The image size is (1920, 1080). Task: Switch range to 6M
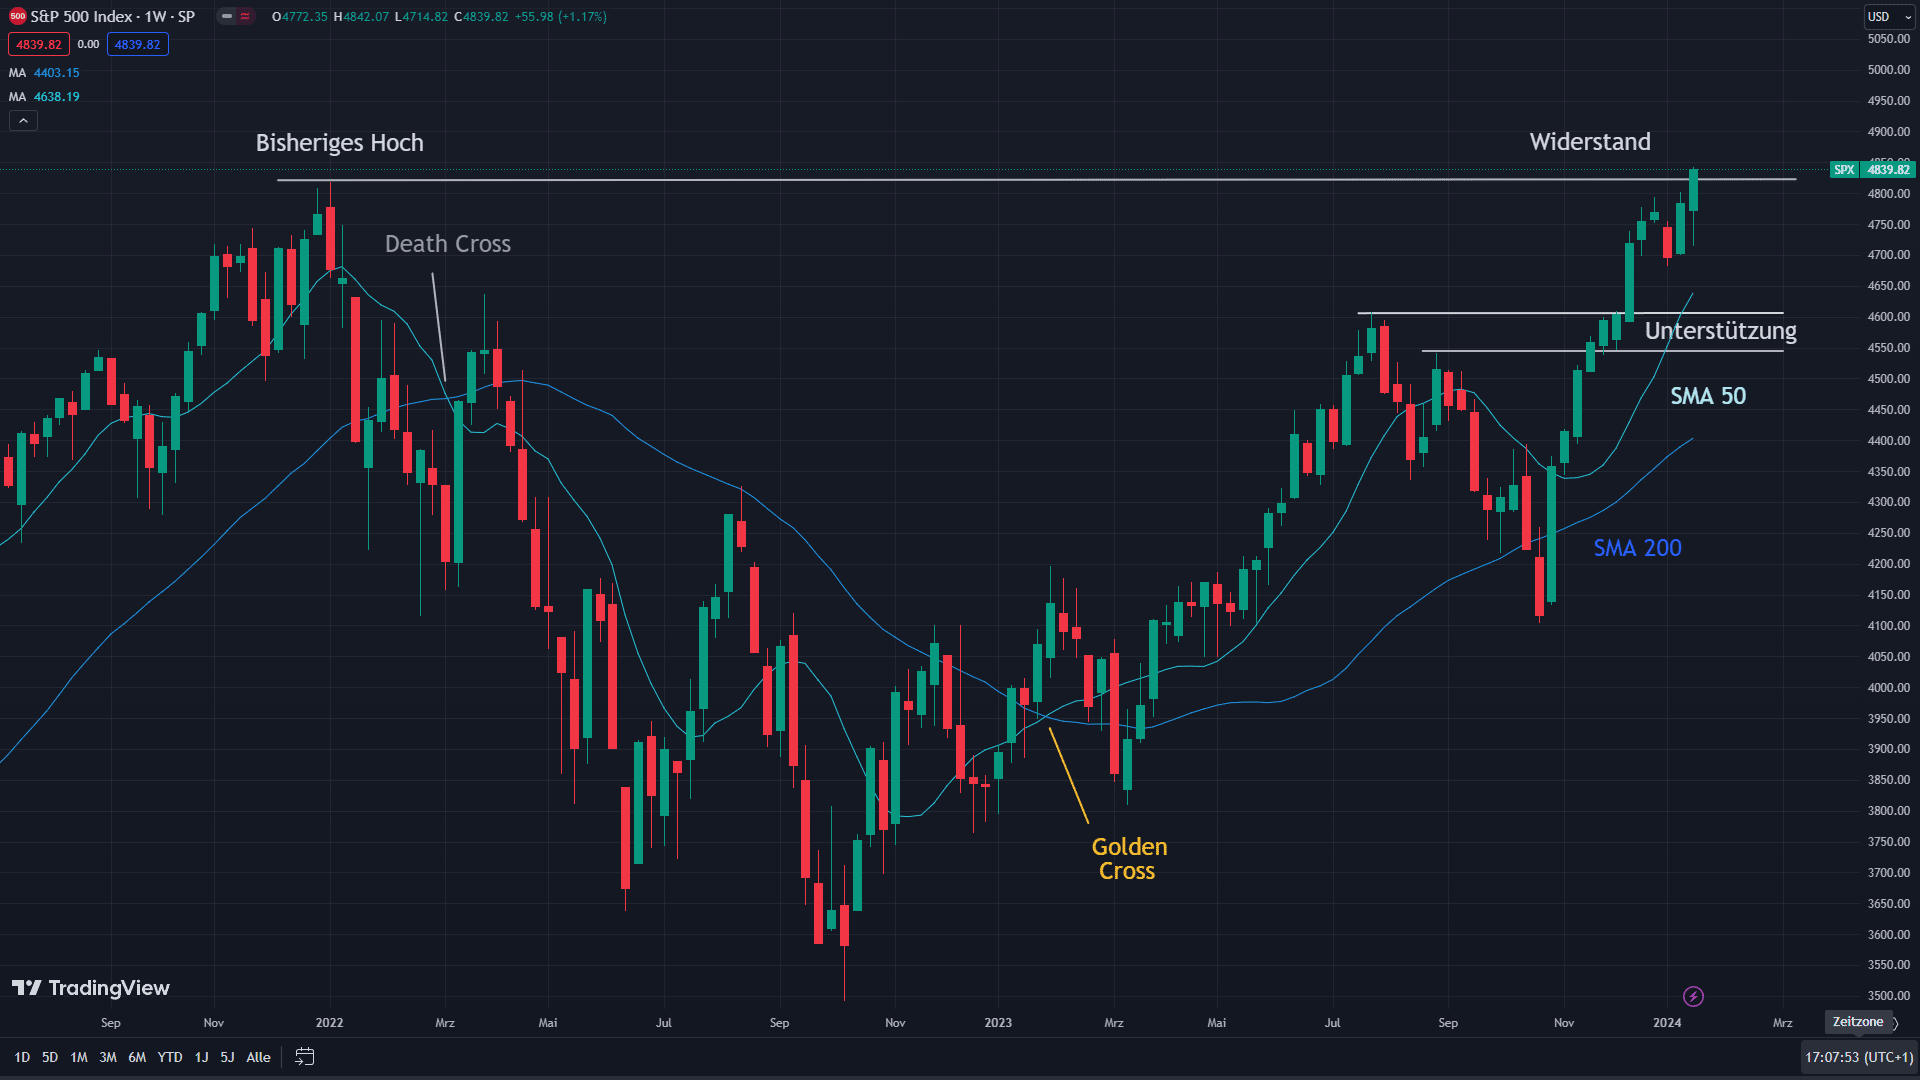137,1057
